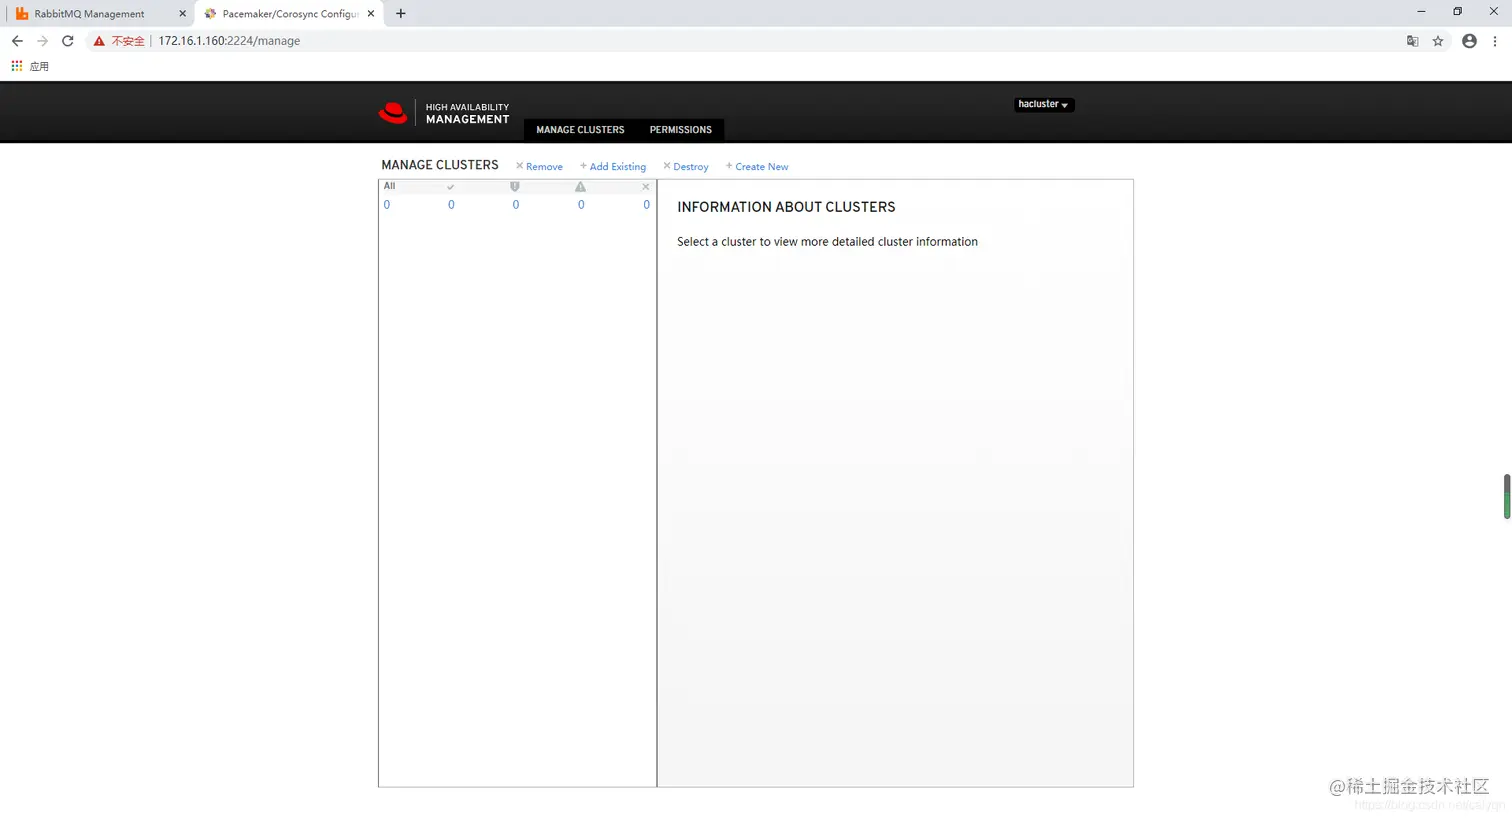
Task: Click the HIGH AVAILABILITY MANAGEMENT title
Action: [467, 113]
